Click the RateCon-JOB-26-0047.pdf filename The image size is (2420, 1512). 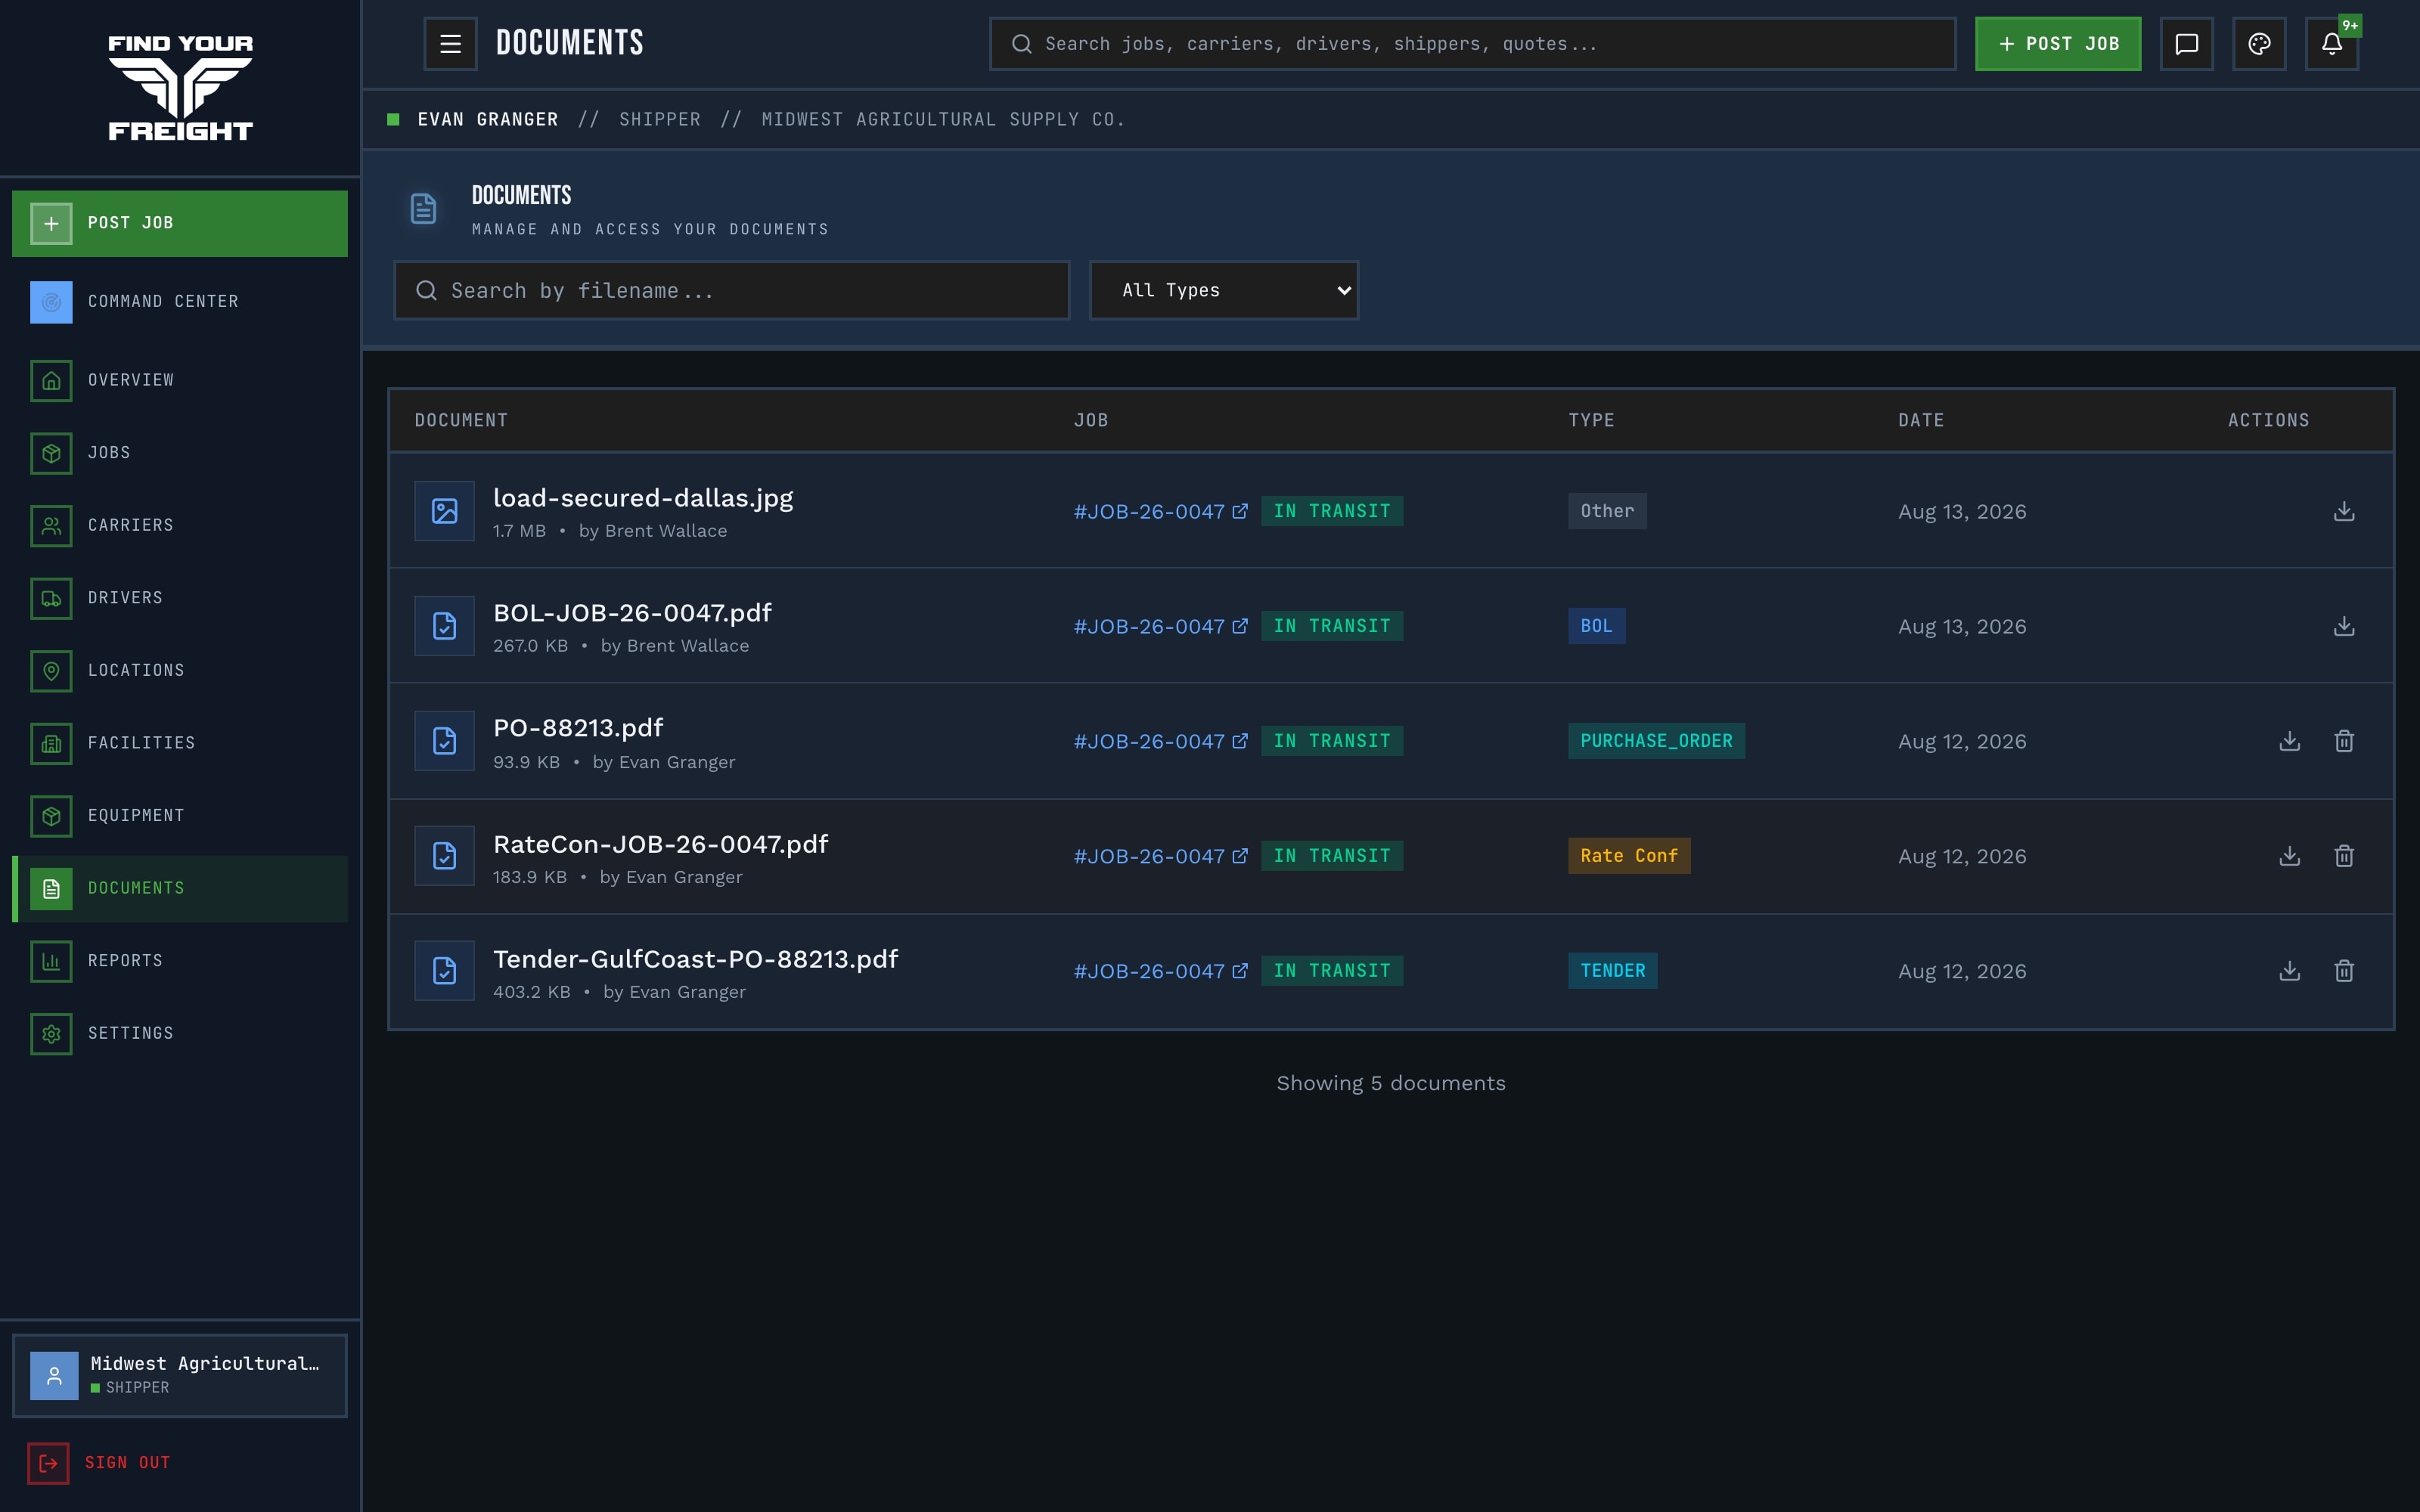pyautogui.click(x=660, y=844)
